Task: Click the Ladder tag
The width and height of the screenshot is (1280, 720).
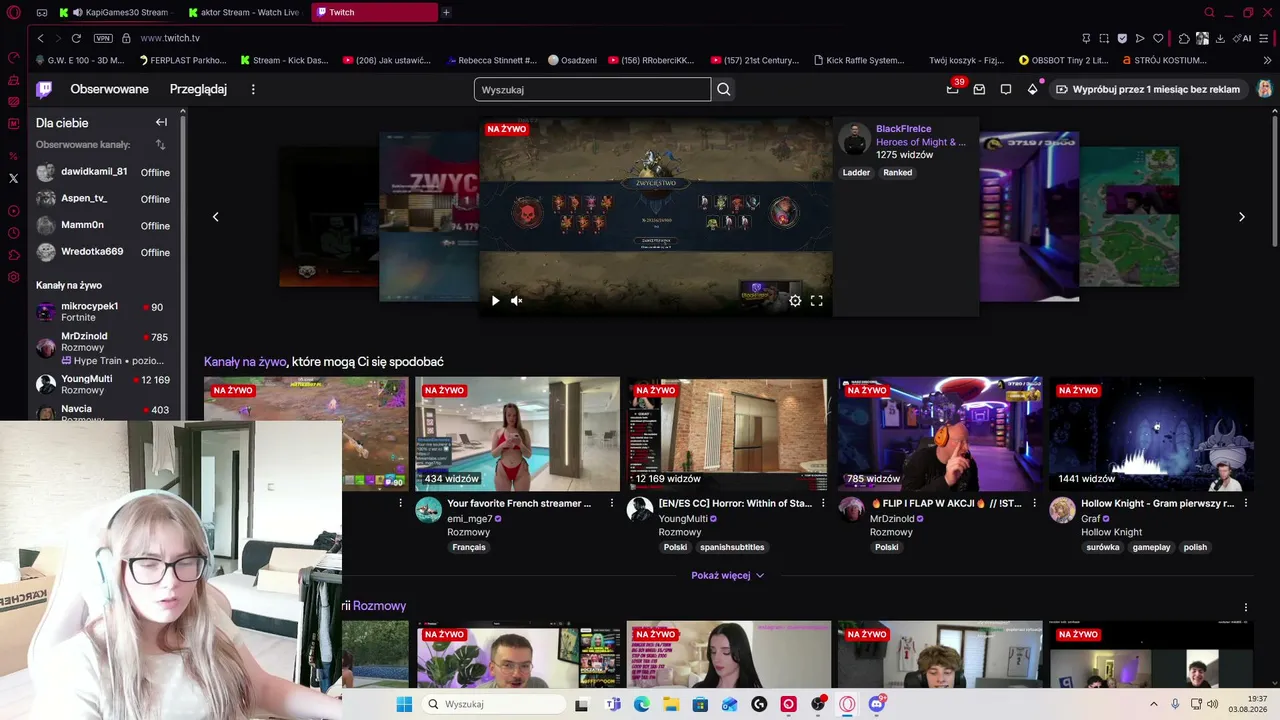Action: [x=856, y=172]
